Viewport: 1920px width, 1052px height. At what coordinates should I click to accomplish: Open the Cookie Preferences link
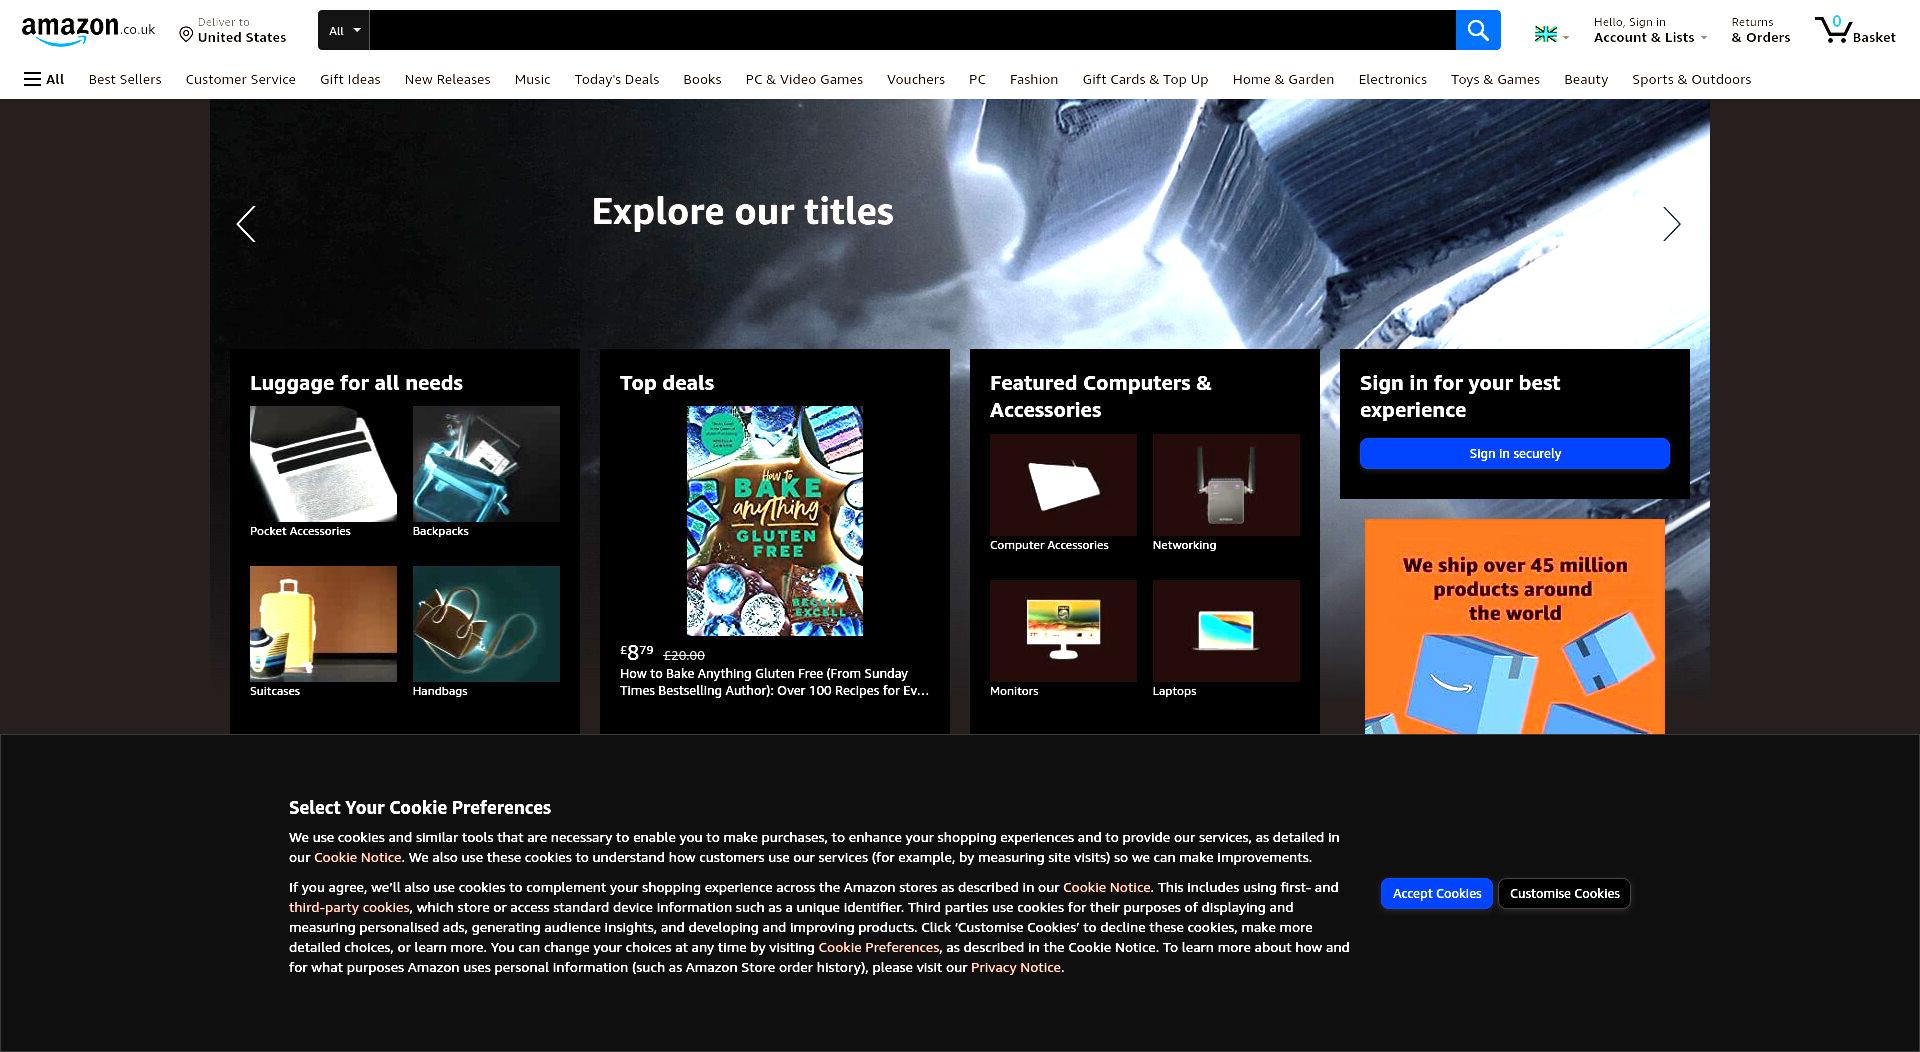[878, 948]
